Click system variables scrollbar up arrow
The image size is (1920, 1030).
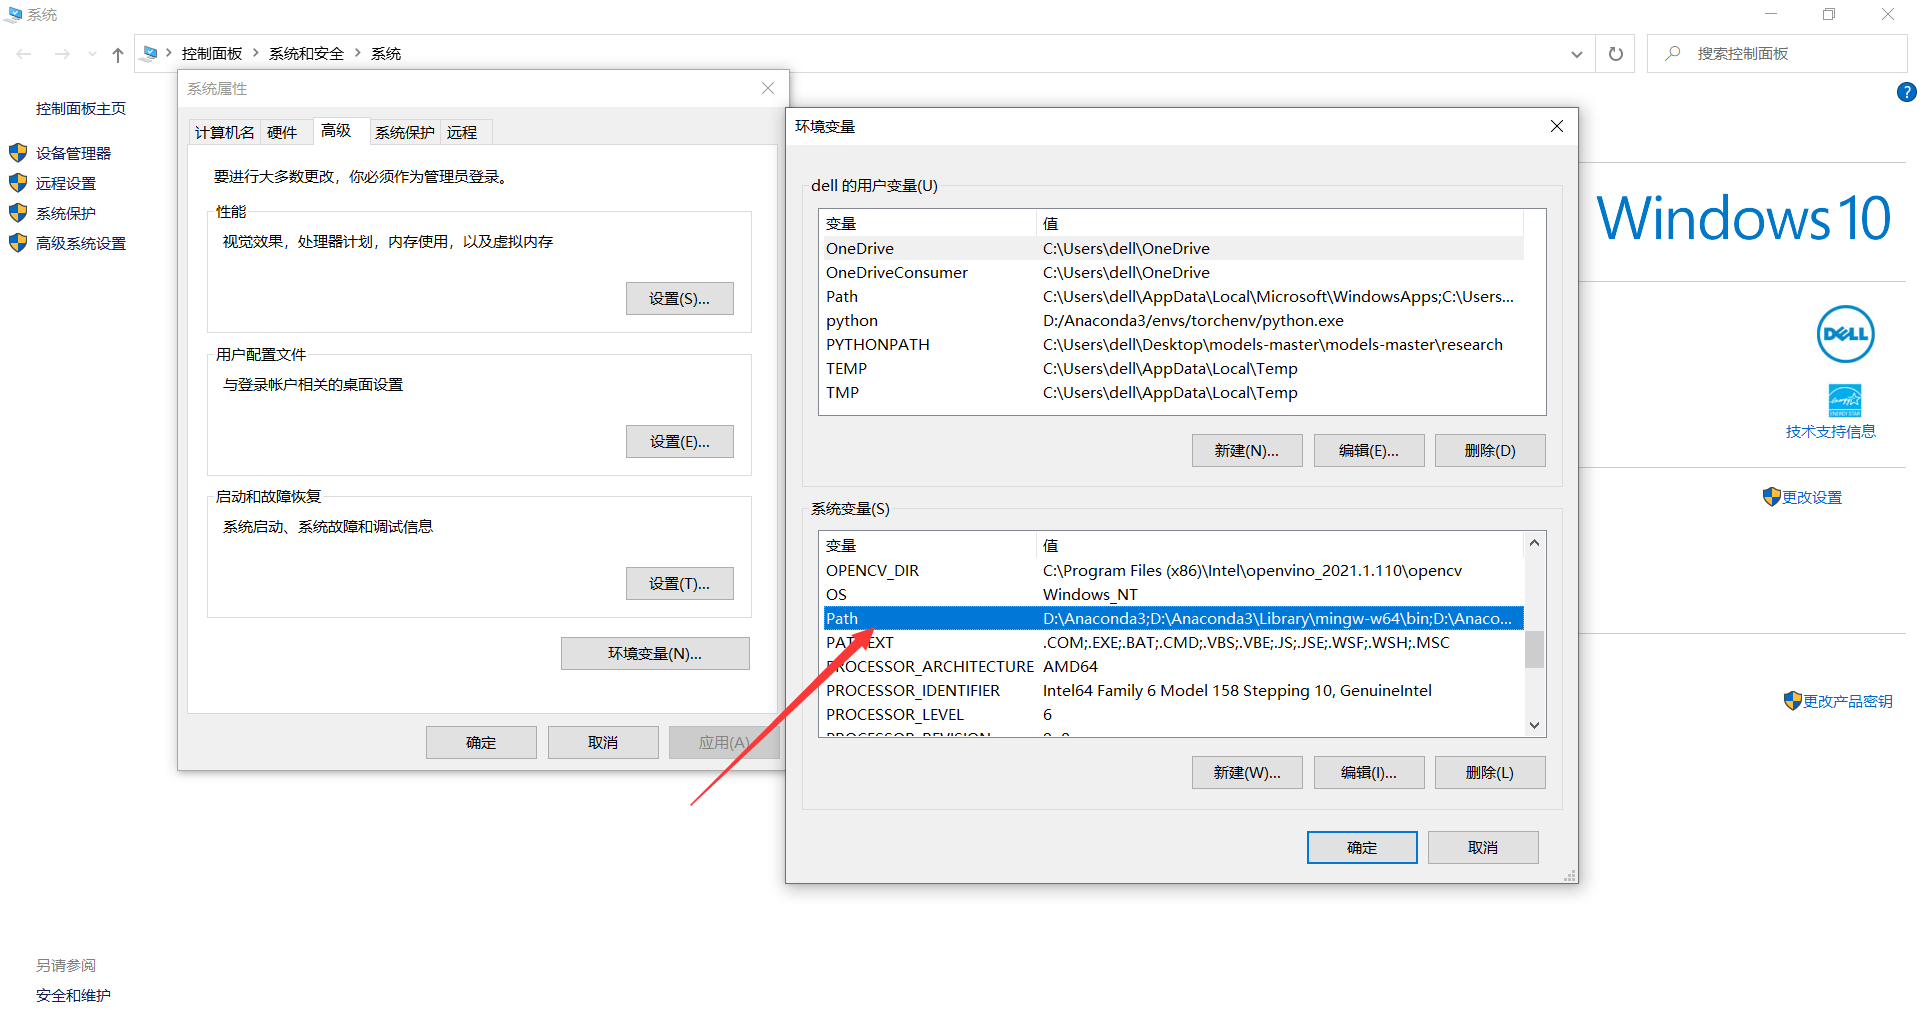coord(1534,543)
